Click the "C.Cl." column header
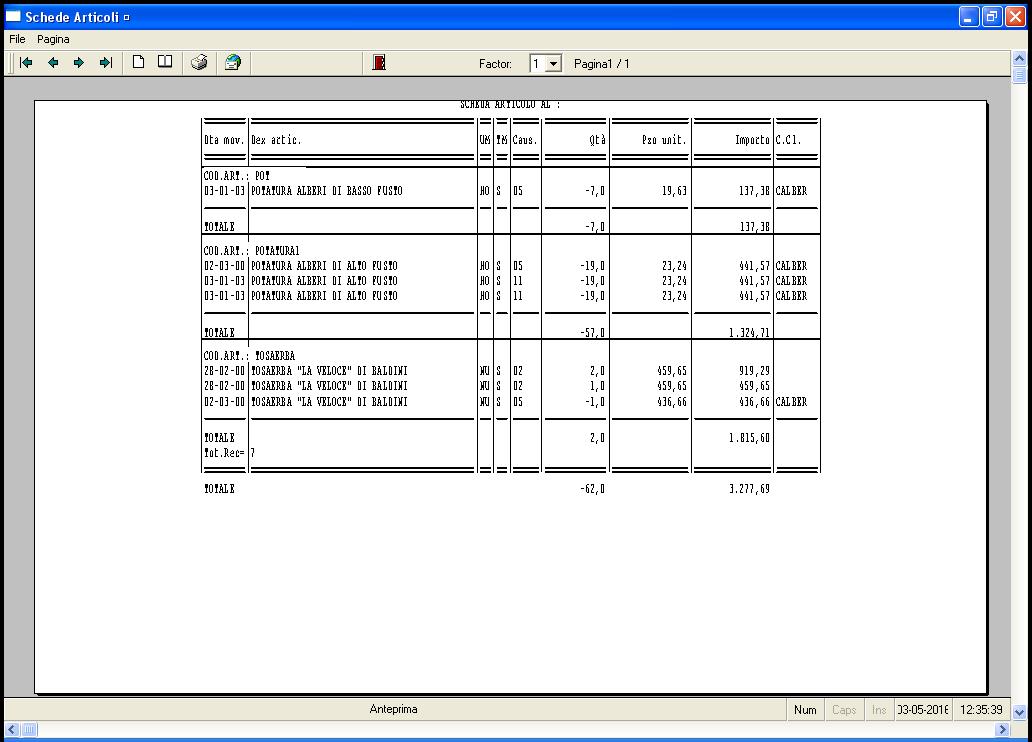Screen dimensions: 1032x742 tap(788, 140)
